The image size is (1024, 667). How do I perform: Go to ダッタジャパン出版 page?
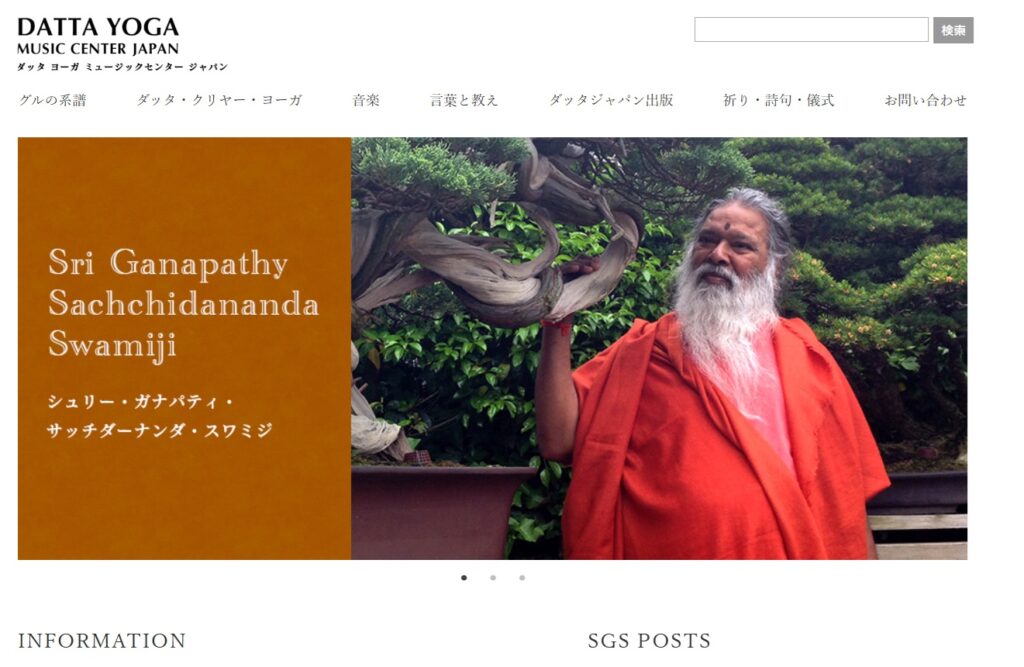tap(611, 100)
